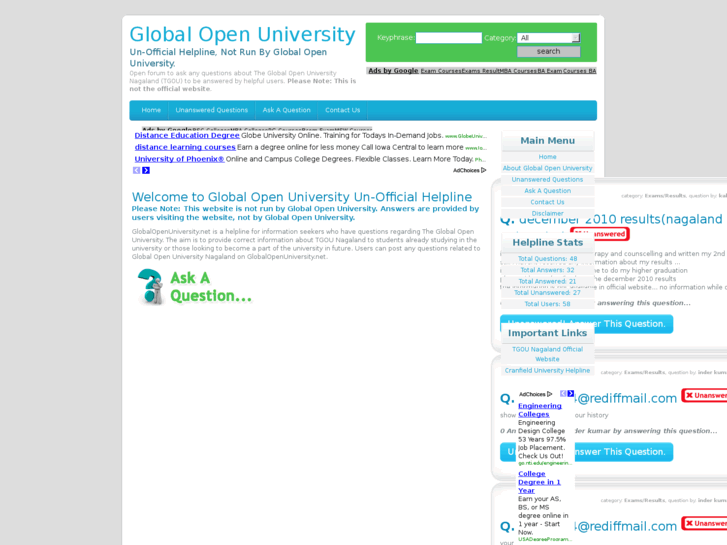The image size is (727, 545).
Task: Click 'Total Users: 58' stat
Action: [x=548, y=304]
